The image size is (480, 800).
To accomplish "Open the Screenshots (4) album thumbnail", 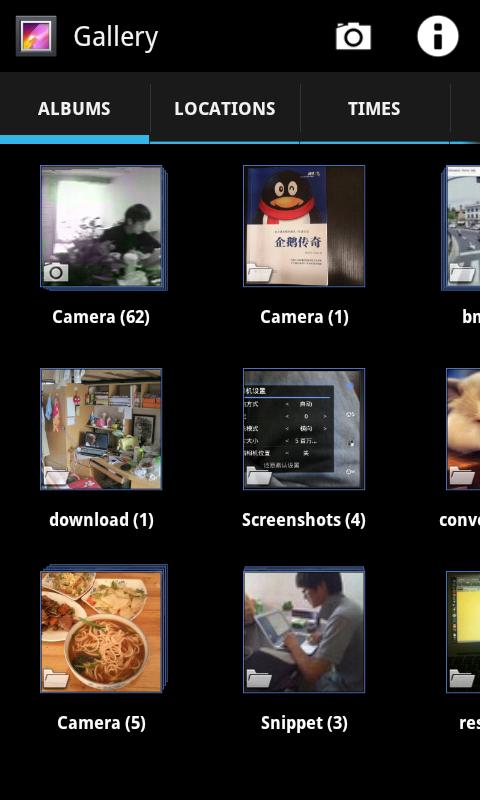I will point(304,429).
